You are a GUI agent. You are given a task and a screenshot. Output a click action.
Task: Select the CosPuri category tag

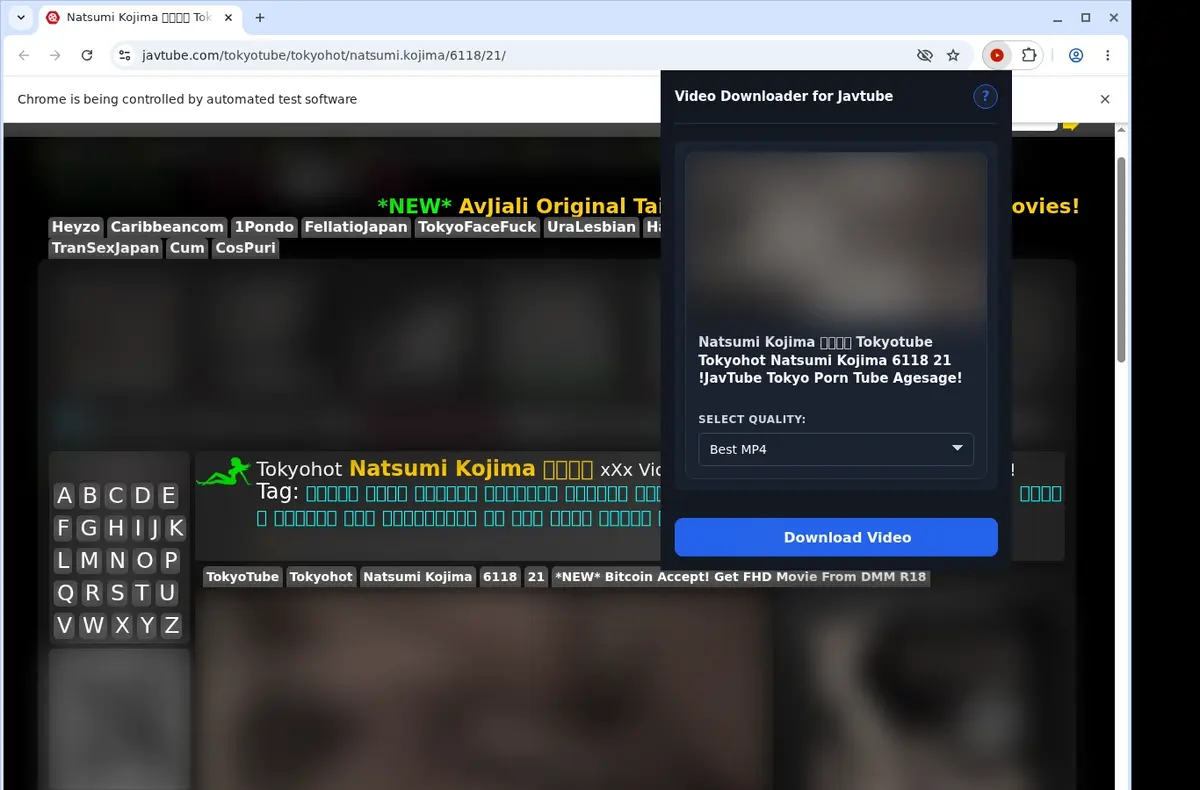click(246, 248)
